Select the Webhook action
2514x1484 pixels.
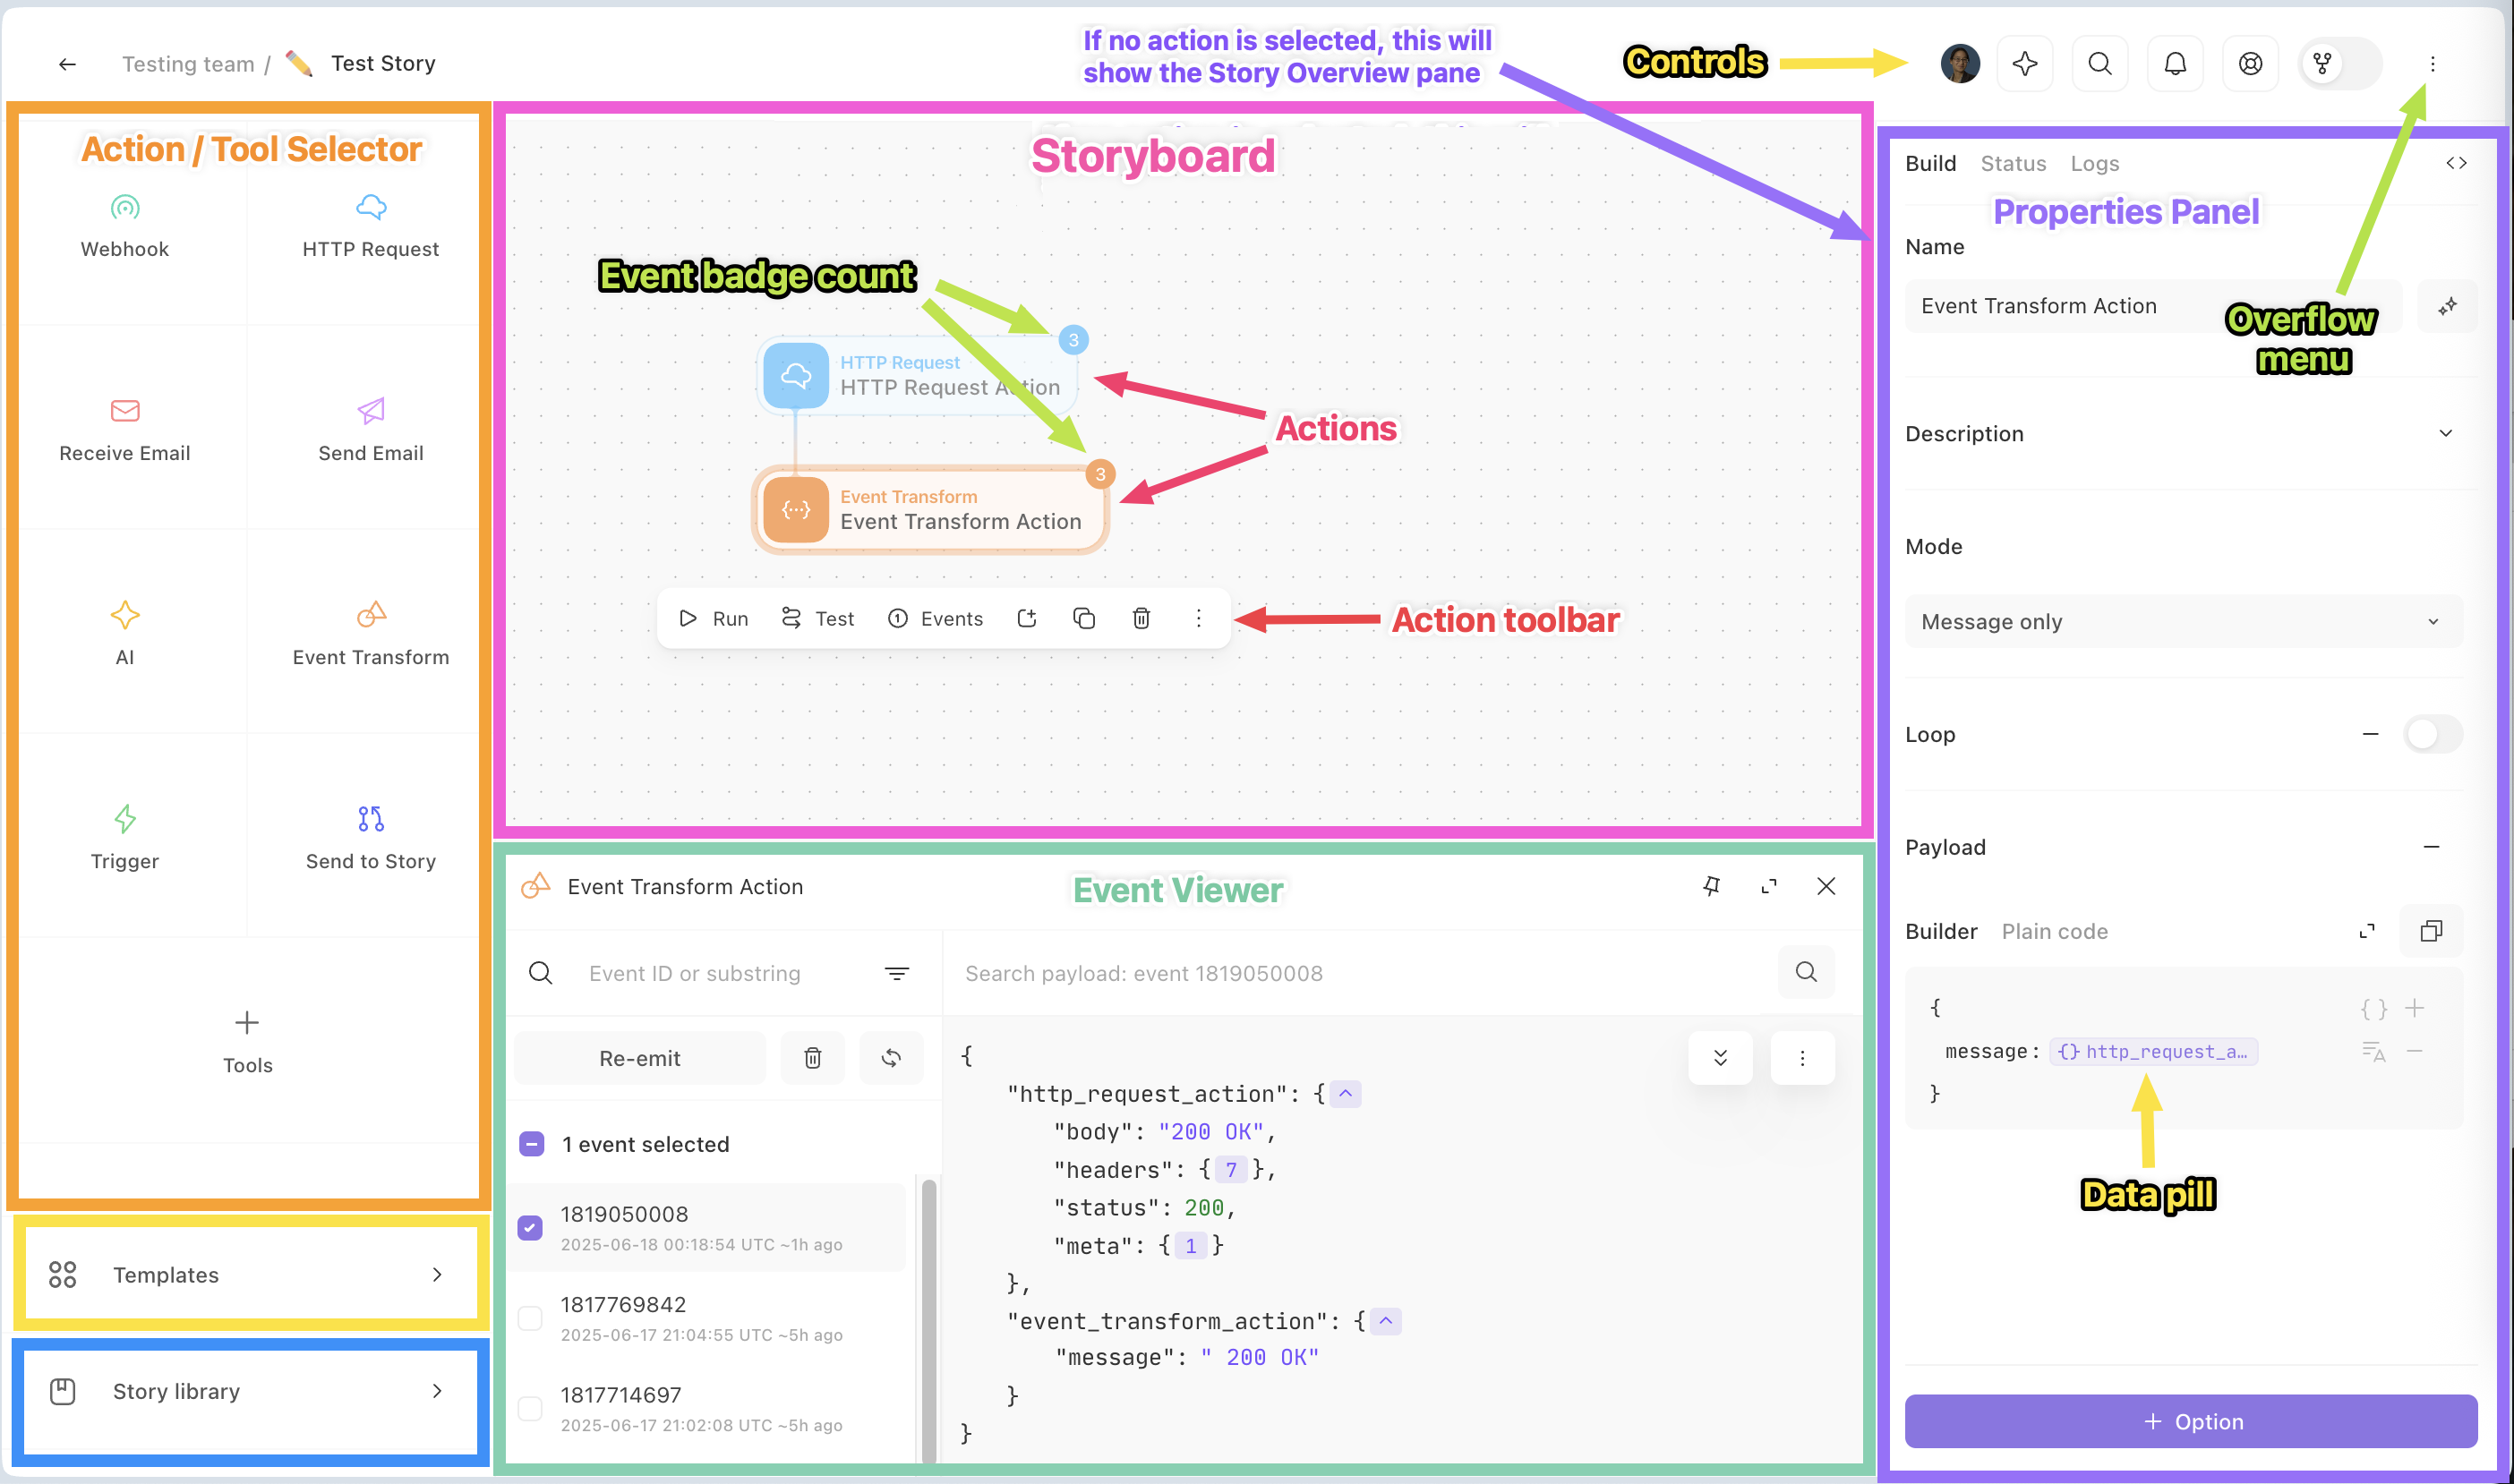click(x=124, y=227)
